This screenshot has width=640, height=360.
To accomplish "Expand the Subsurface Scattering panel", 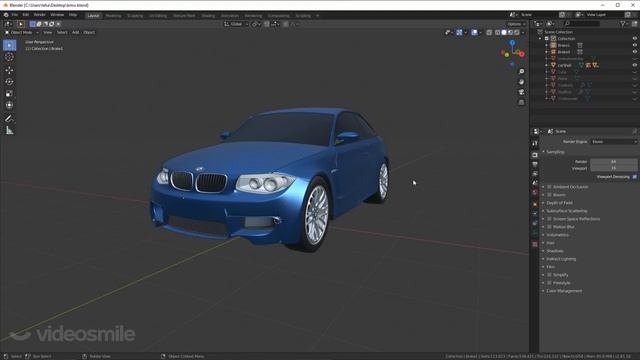I will click(567, 211).
